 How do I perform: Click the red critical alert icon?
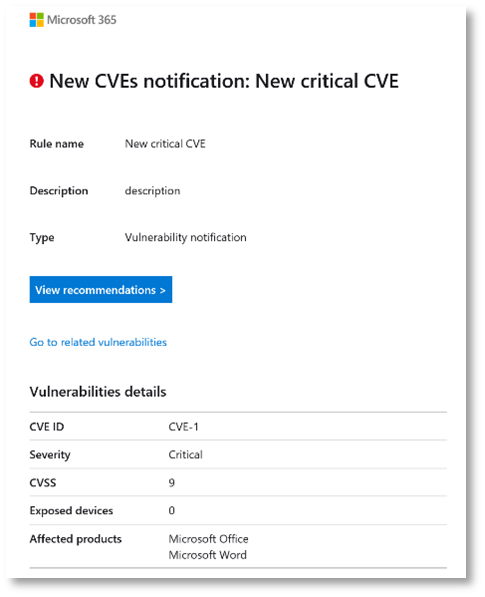click(37, 81)
